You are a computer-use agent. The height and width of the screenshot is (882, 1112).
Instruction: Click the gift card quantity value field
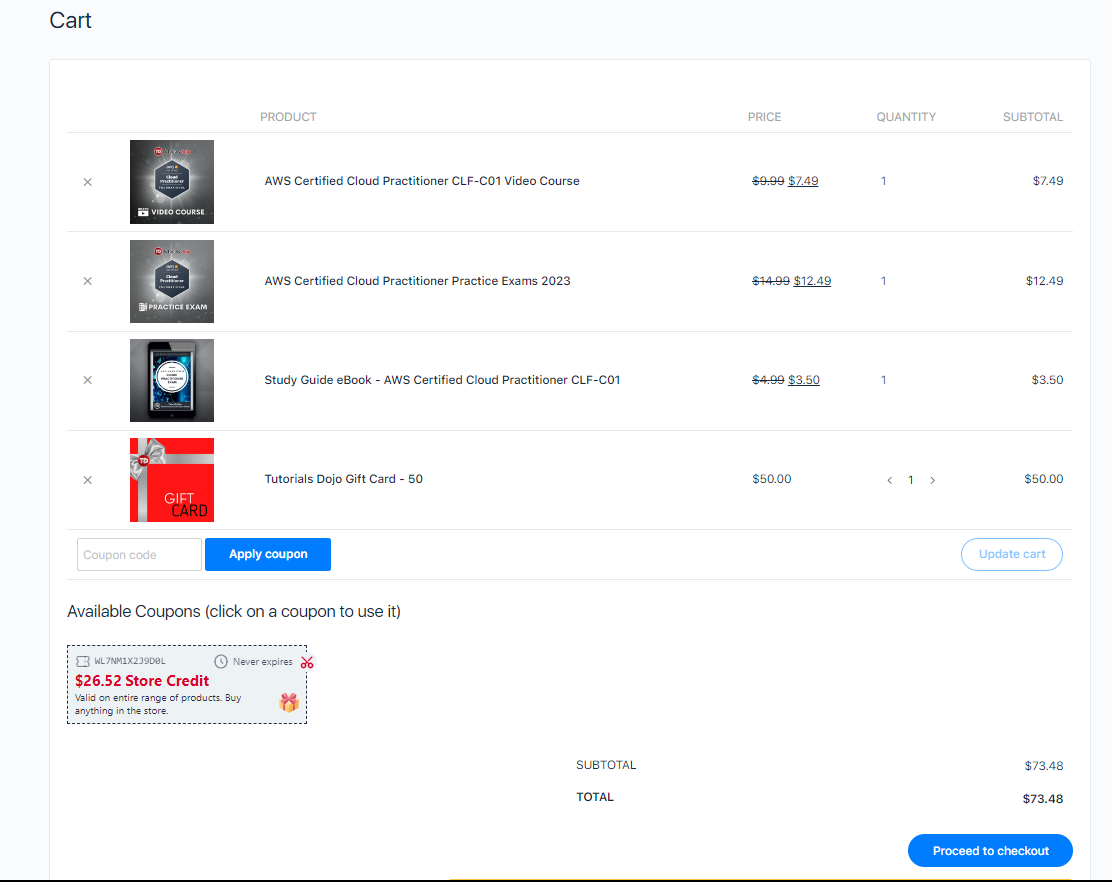click(911, 480)
